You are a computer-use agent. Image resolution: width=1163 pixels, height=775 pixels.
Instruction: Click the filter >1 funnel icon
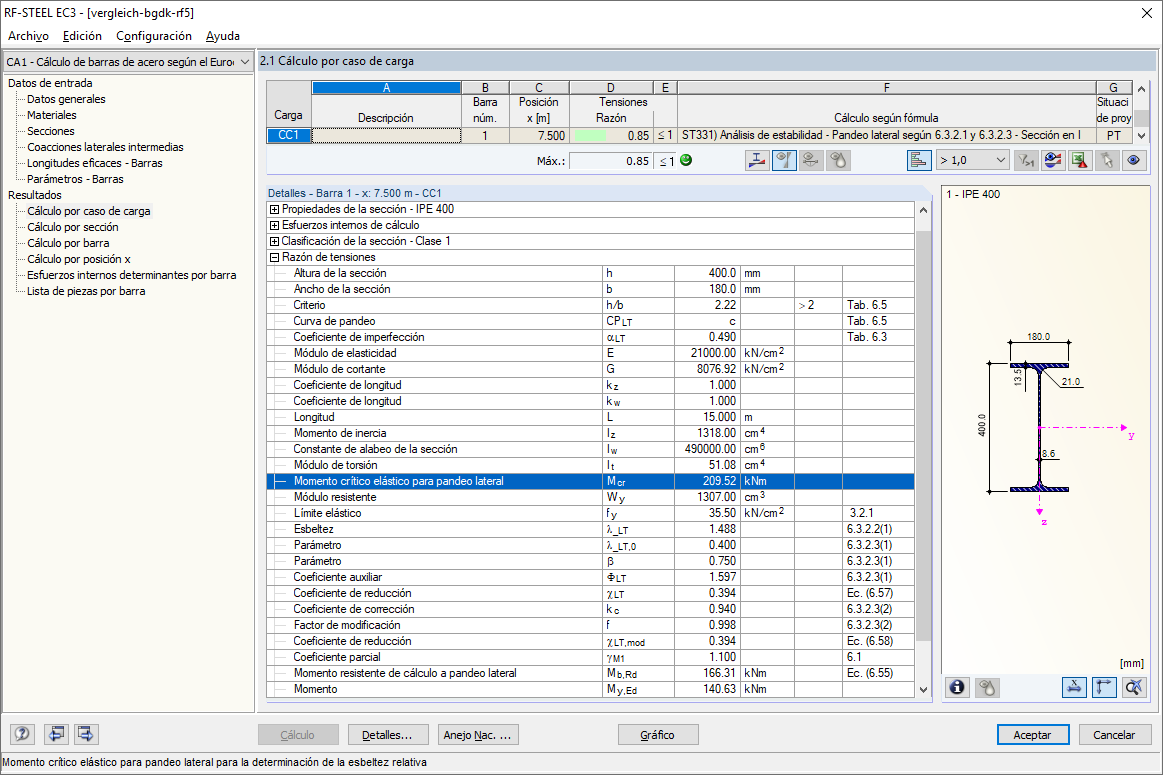(1026, 160)
